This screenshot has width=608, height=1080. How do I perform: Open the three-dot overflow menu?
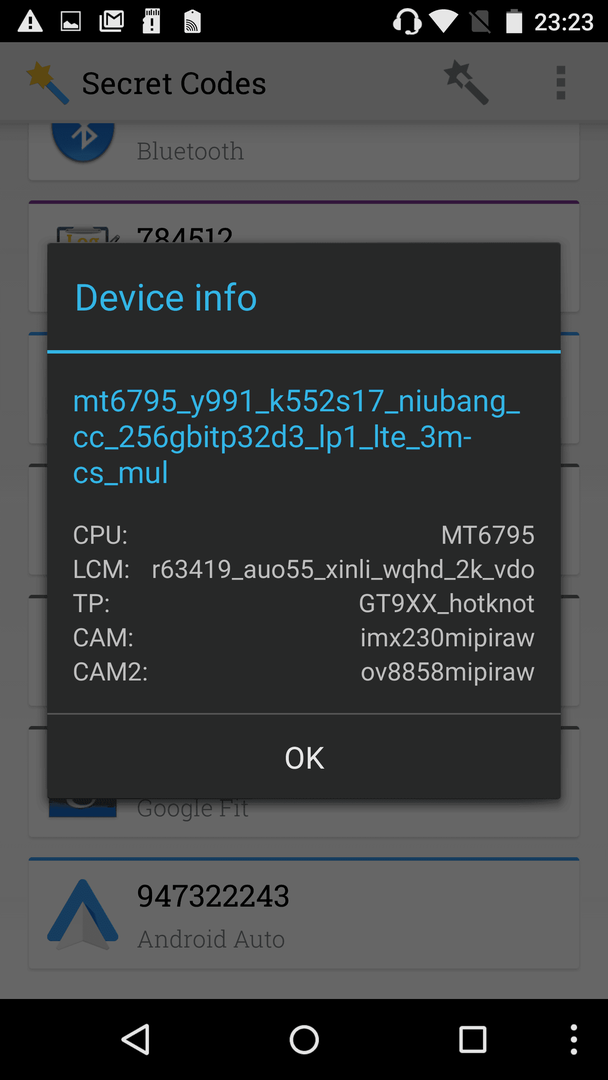560,83
